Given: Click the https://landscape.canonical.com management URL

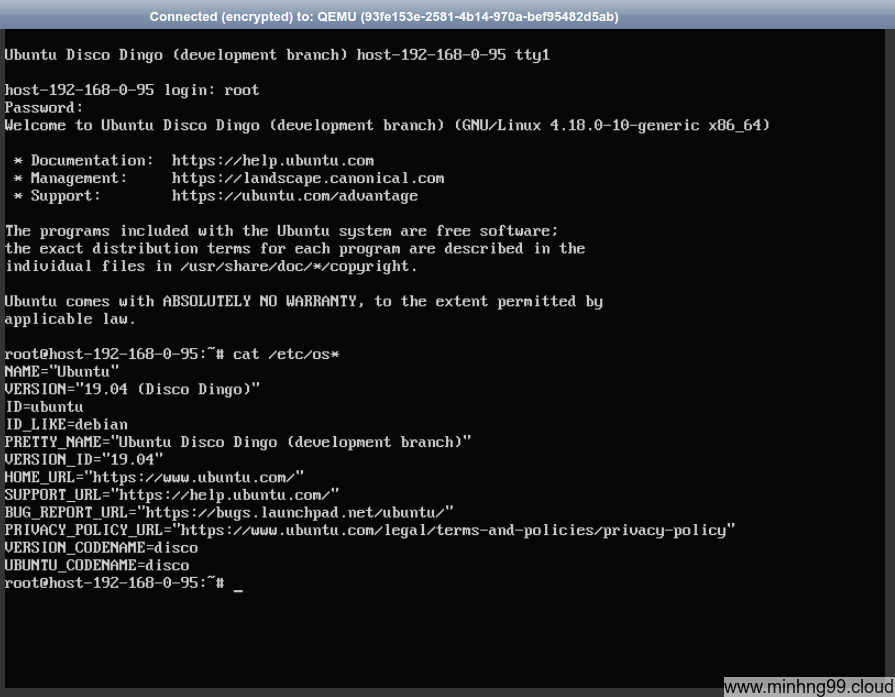Looking at the screenshot, I should click(308, 178).
